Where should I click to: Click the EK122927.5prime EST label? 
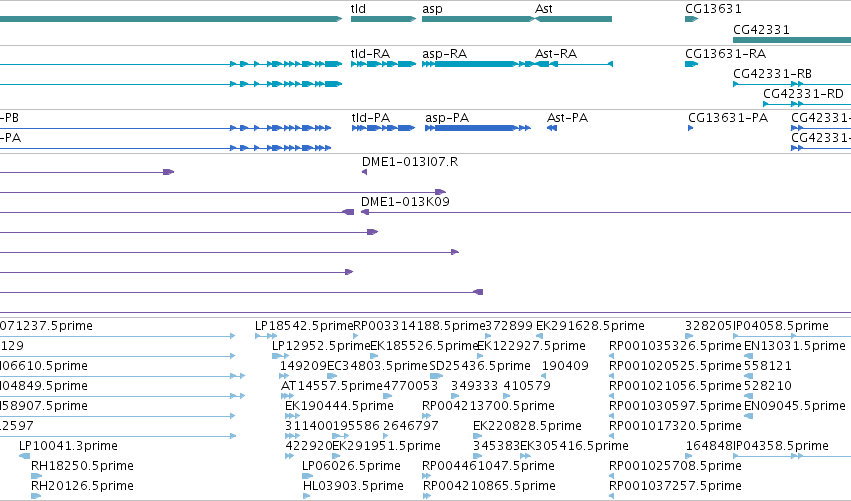(x=531, y=346)
